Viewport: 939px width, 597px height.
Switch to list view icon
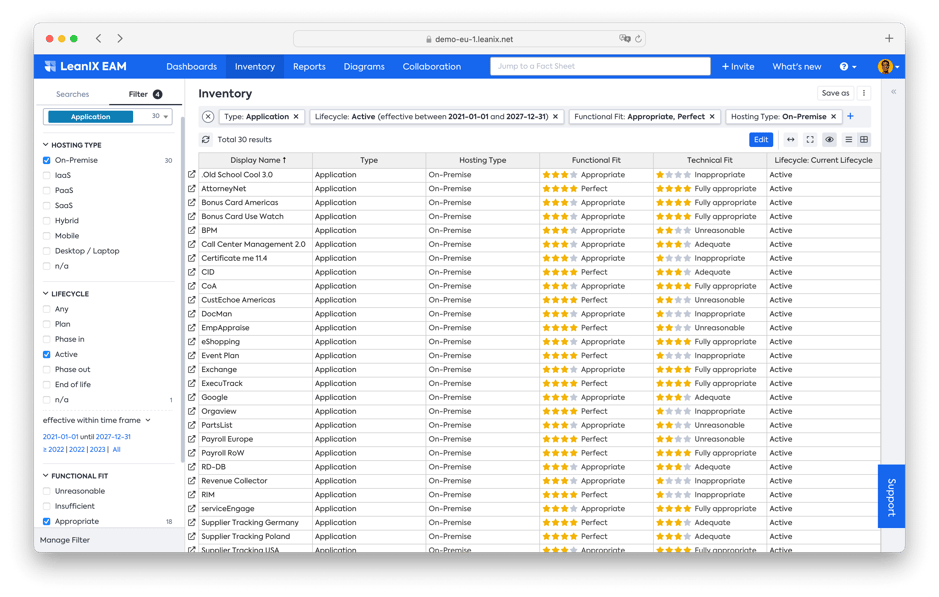849,140
